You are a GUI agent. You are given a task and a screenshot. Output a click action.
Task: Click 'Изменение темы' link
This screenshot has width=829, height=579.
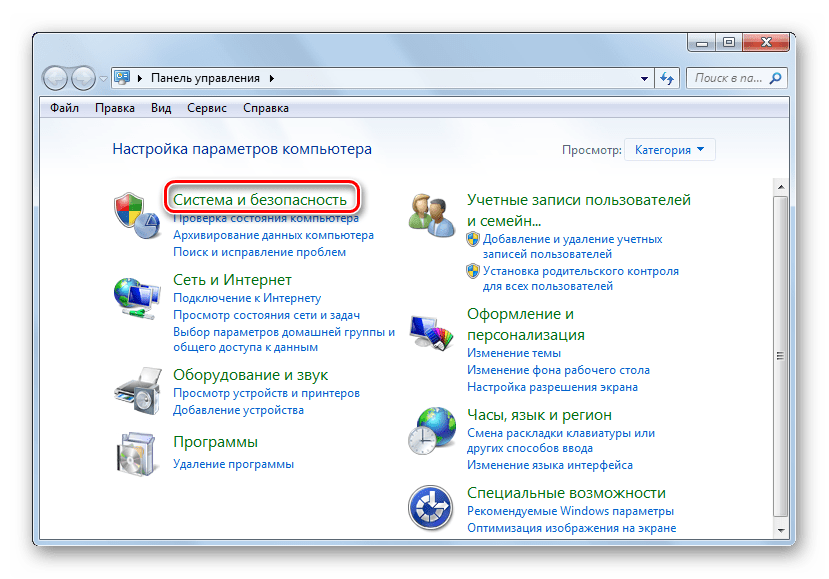pyautogui.click(x=514, y=353)
